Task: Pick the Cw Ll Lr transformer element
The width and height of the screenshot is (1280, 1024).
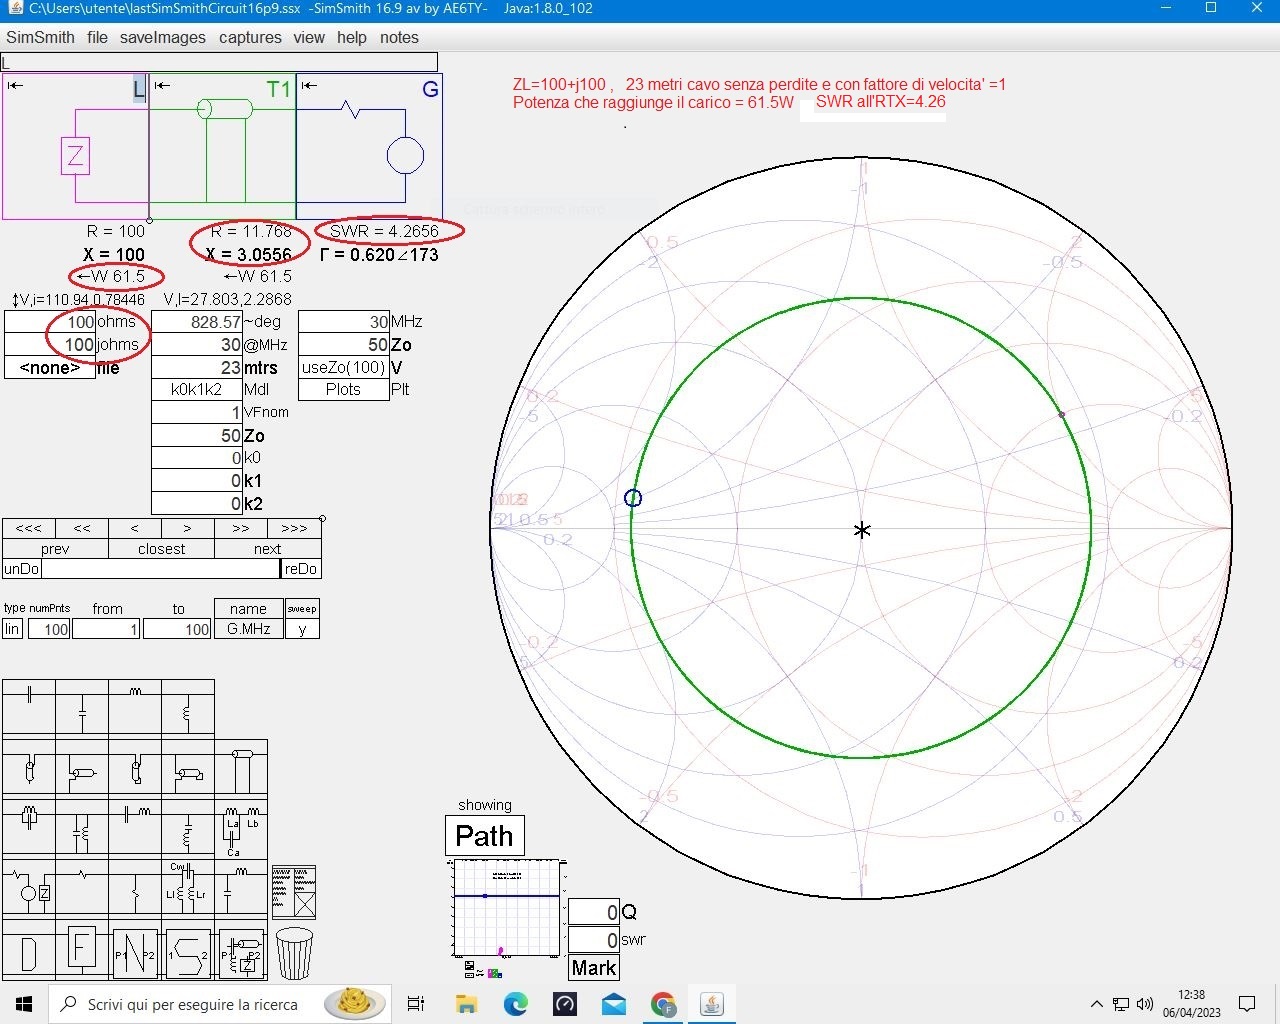Action: pos(188,887)
